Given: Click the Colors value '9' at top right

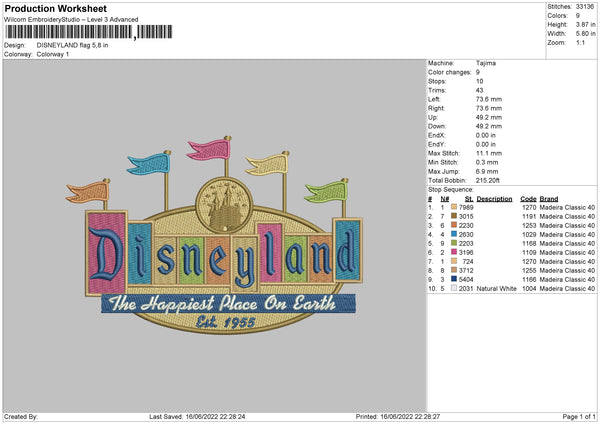Looking at the screenshot, I should tap(578, 16).
